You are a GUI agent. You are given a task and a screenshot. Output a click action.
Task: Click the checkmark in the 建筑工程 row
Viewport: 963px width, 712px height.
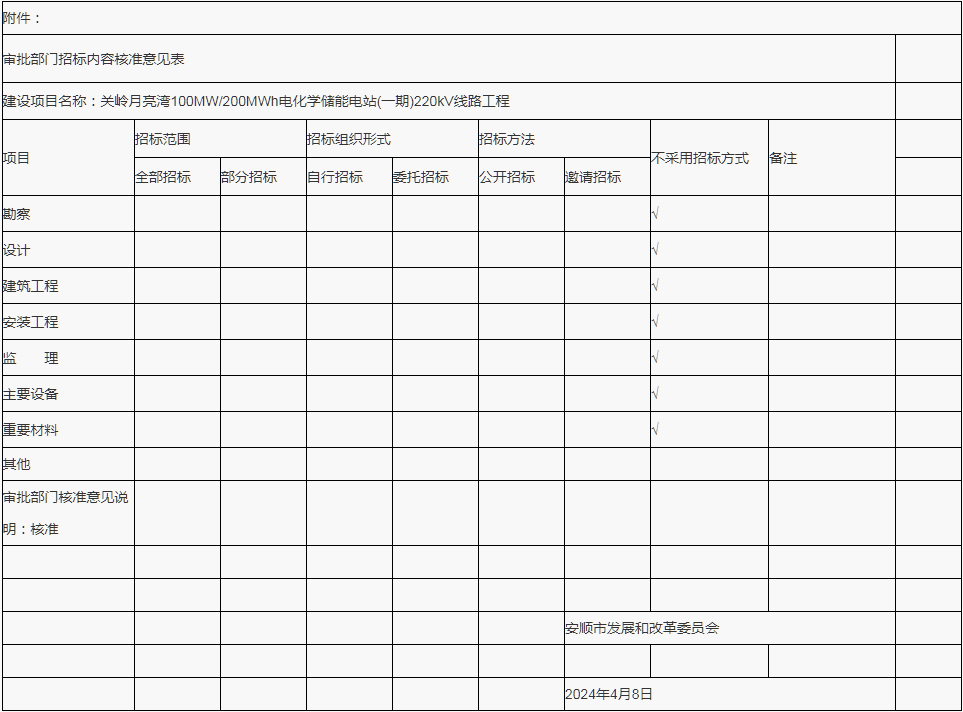point(655,286)
